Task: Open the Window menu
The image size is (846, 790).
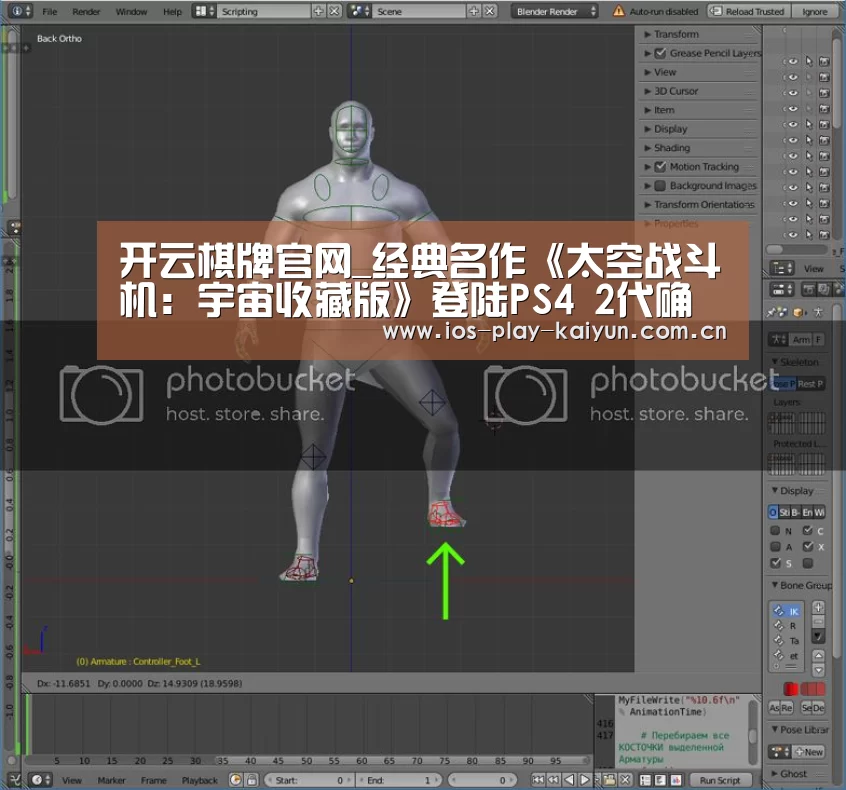Action: pos(131,11)
